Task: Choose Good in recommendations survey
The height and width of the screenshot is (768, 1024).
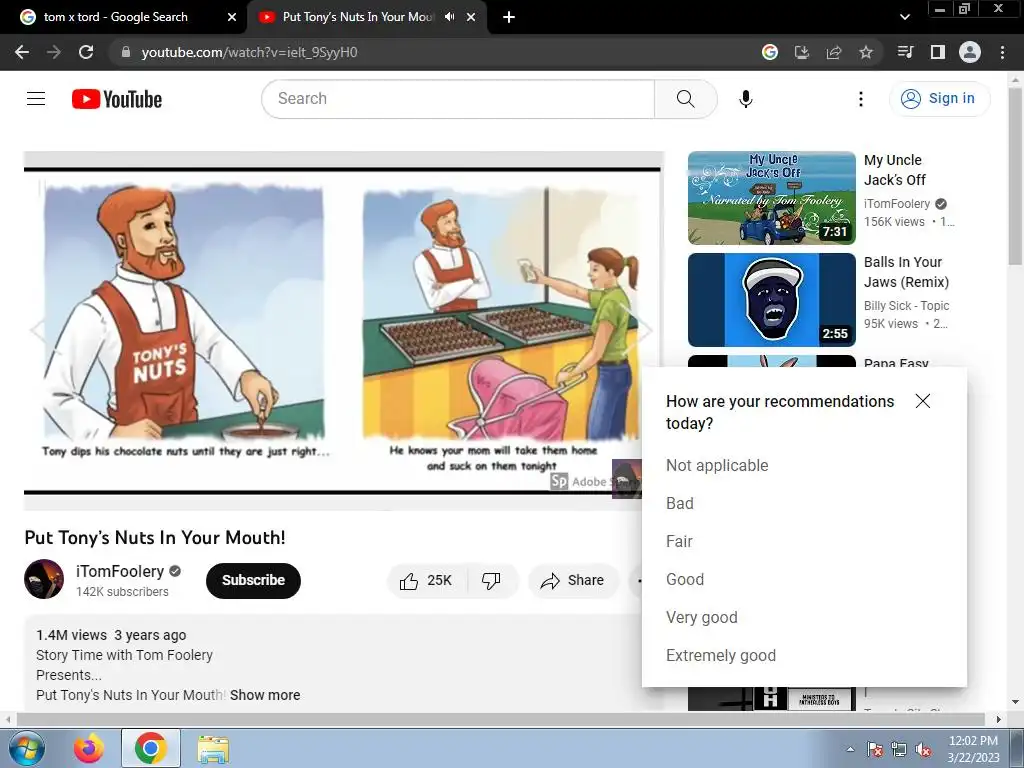Action: coord(685,579)
